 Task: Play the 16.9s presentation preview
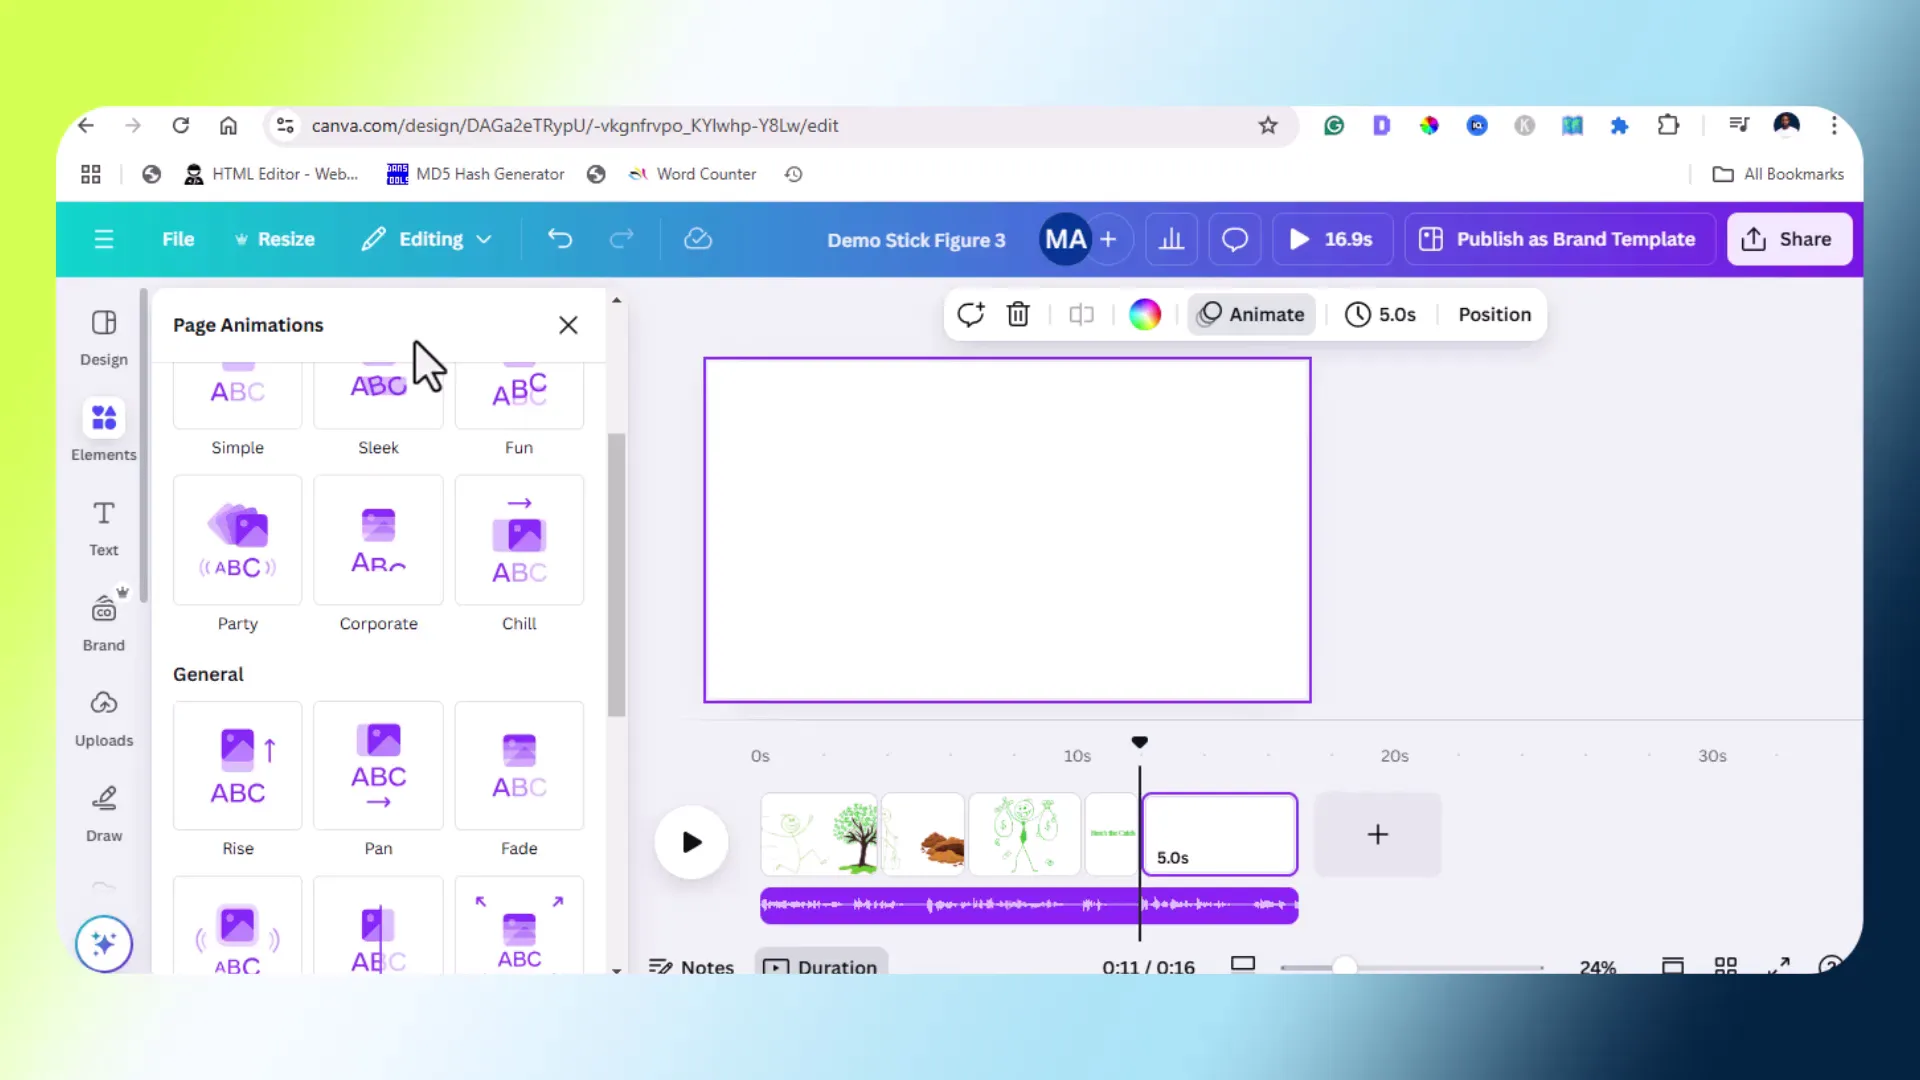coord(1332,239)
